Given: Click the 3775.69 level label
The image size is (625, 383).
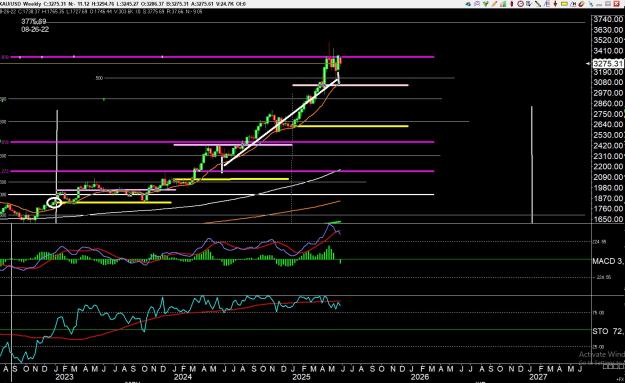Looking at the screenshot, I should pos(34,22).
